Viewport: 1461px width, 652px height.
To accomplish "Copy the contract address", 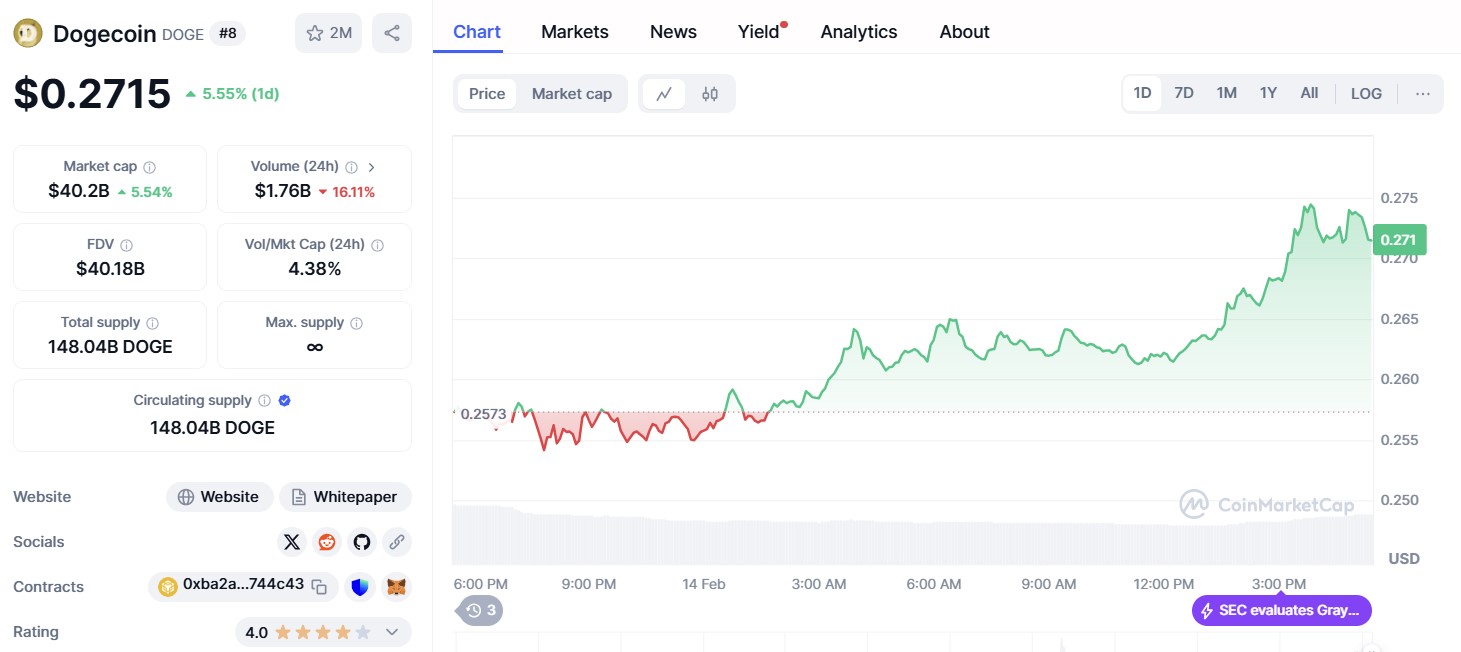I will pyautogui.click(x=319, y=586).
